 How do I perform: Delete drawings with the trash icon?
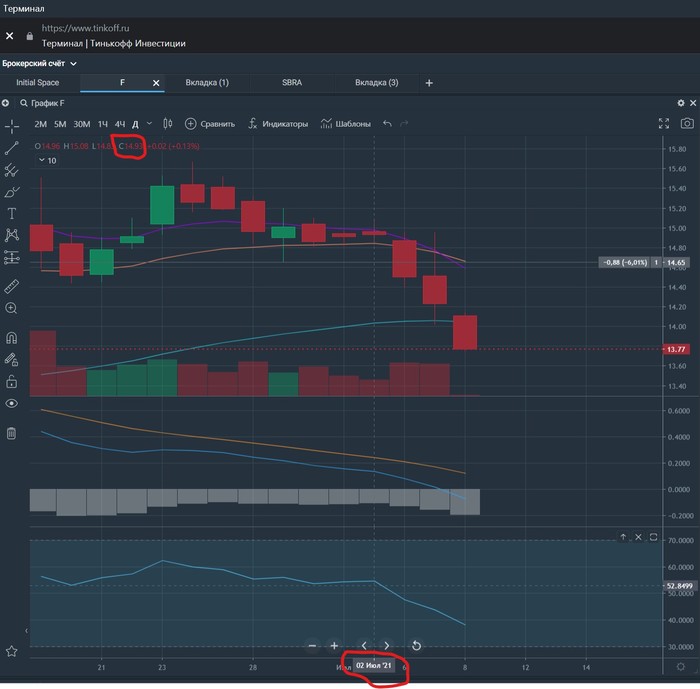coord(12,433)
